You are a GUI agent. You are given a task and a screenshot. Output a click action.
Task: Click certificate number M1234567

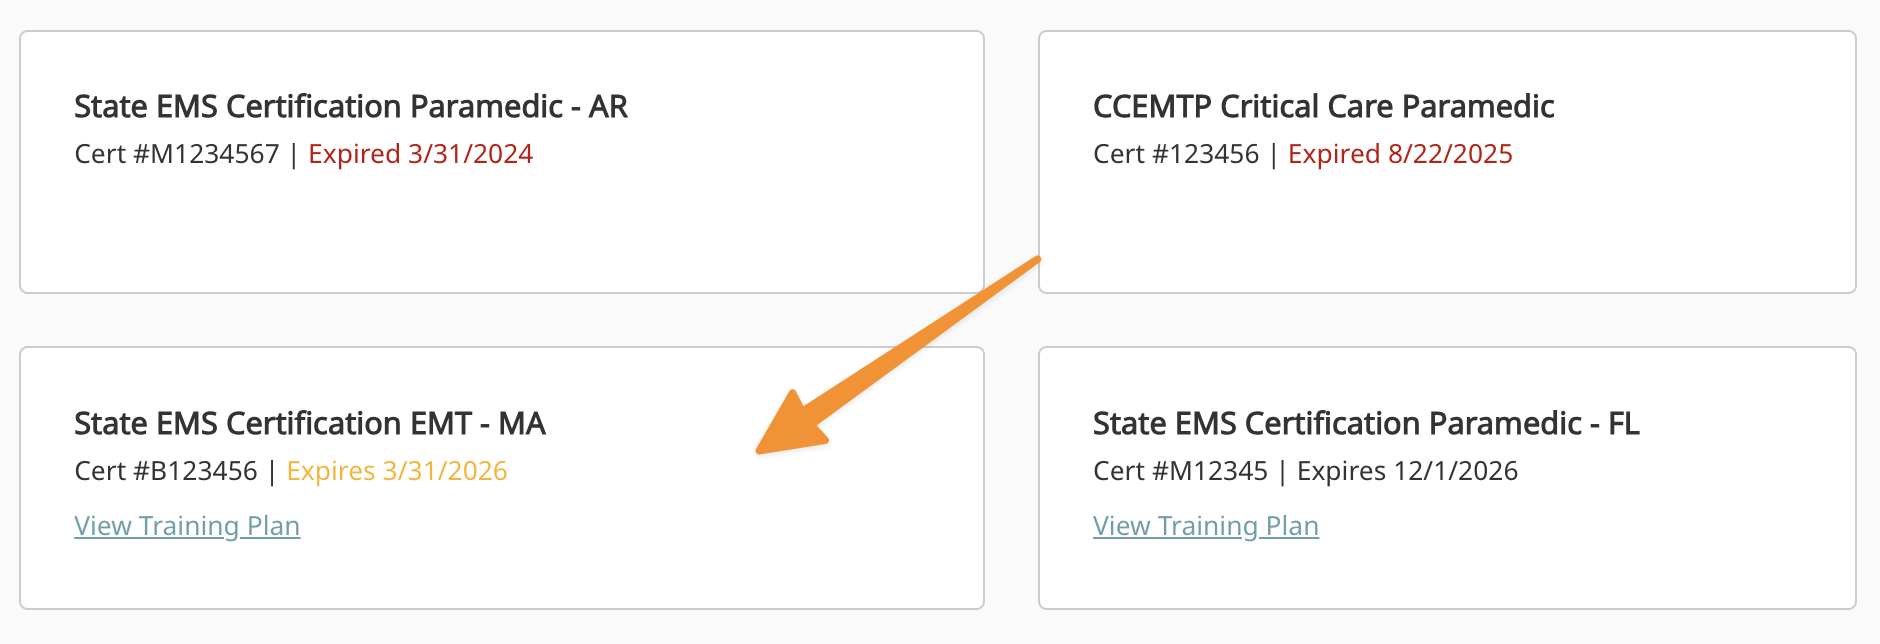click(x=177, y=154)
